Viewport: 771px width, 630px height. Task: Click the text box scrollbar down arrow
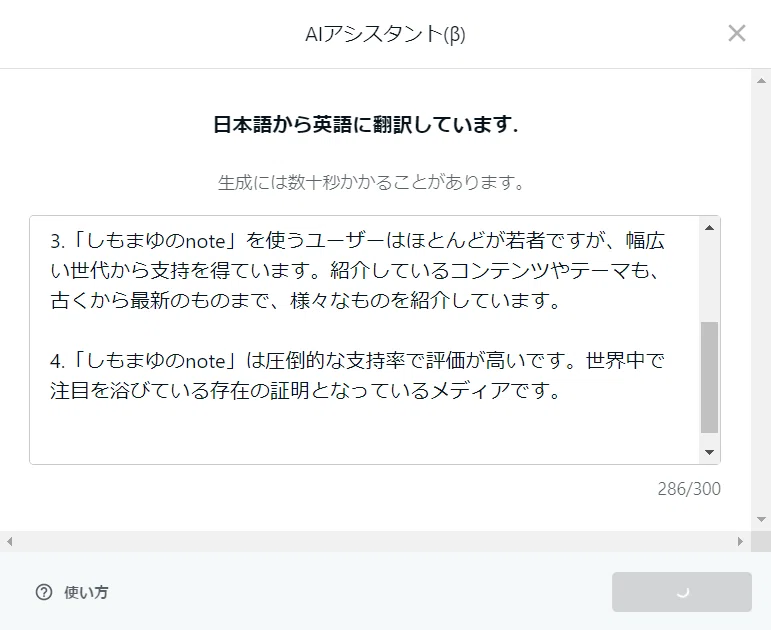click(709, 452)
